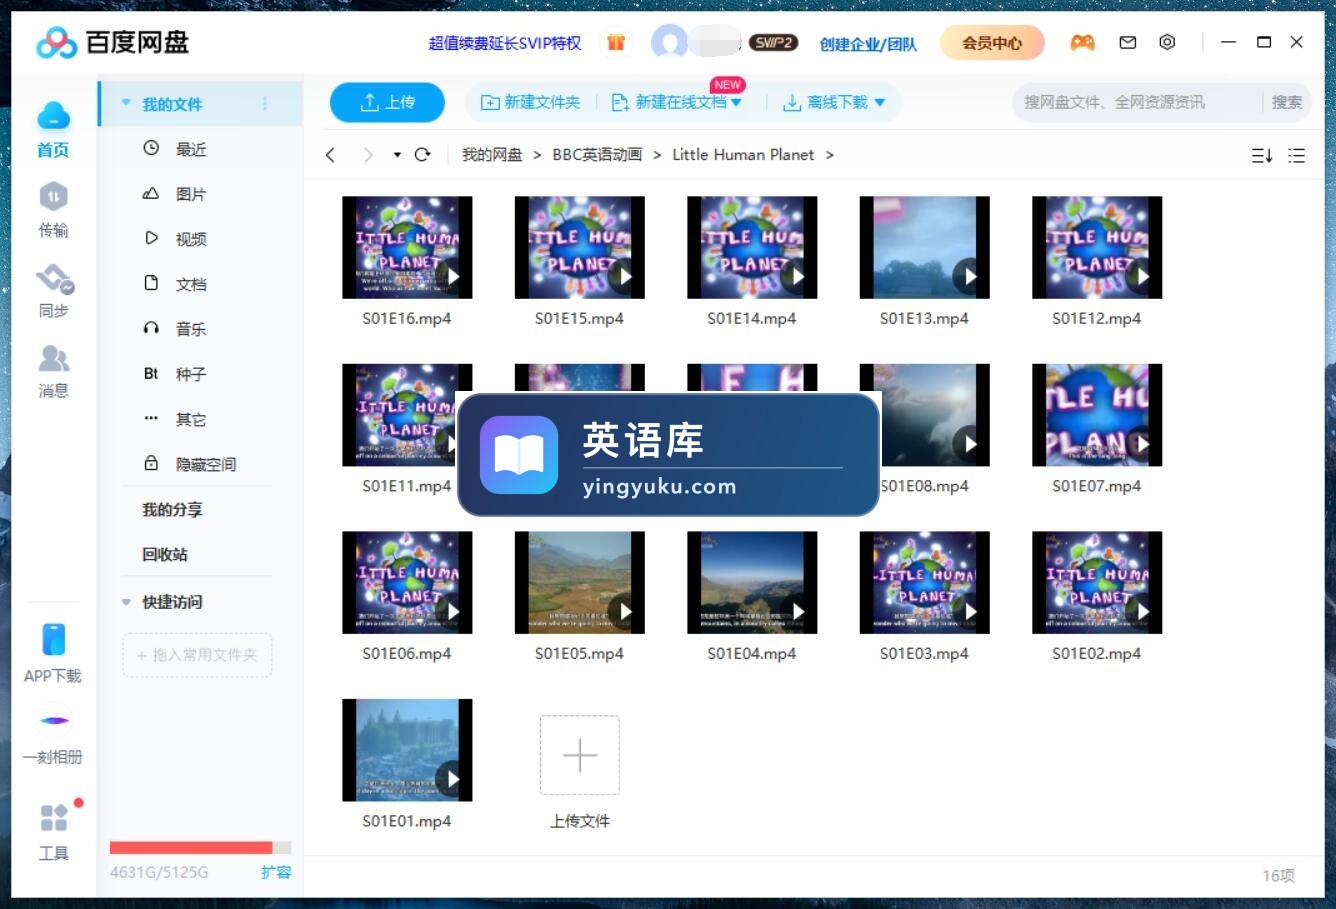Play icon on S01E16.mp4 thumbnail

[x=451, y=277]
